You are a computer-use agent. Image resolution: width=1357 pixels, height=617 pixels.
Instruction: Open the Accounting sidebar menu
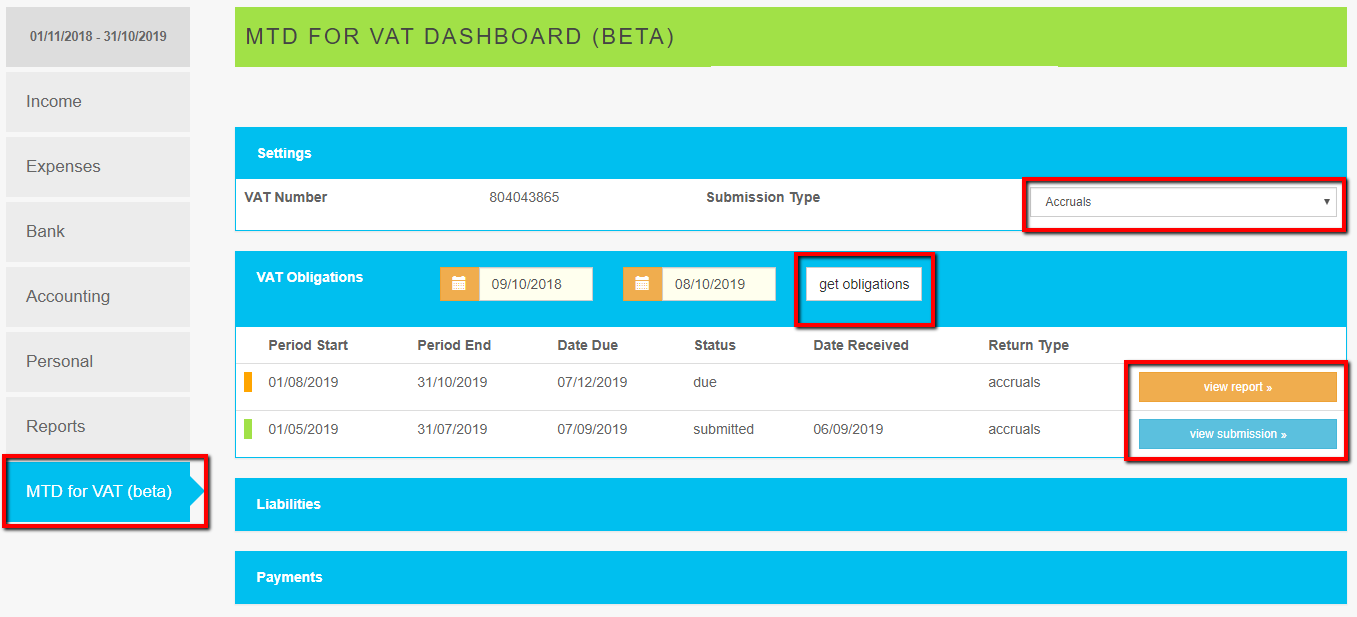click(98, 297)
